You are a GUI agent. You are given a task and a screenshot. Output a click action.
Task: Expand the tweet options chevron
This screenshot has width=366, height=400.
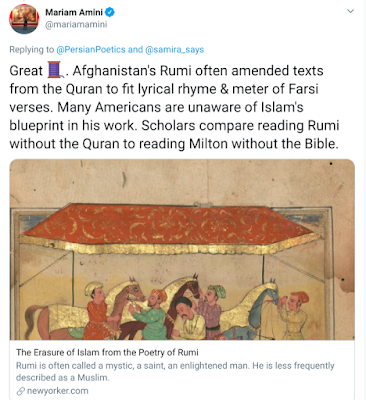[350, 11]
